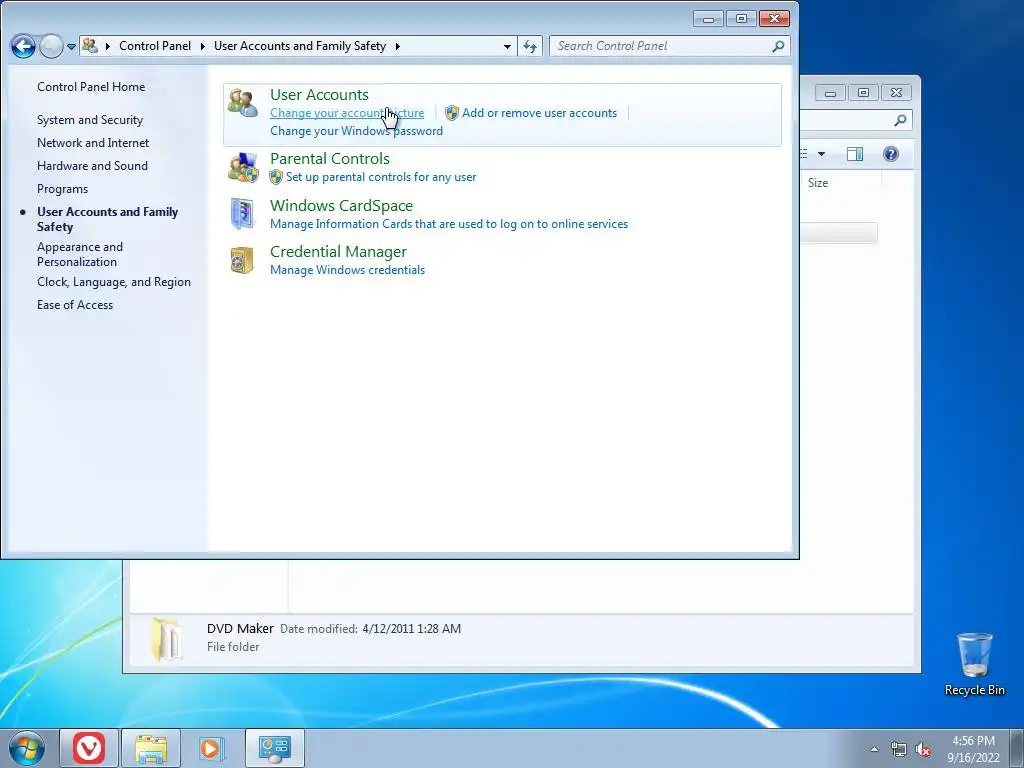Click Add or remove user accounts
This screenshot has width=1024, height=768.
click(539, 113)
